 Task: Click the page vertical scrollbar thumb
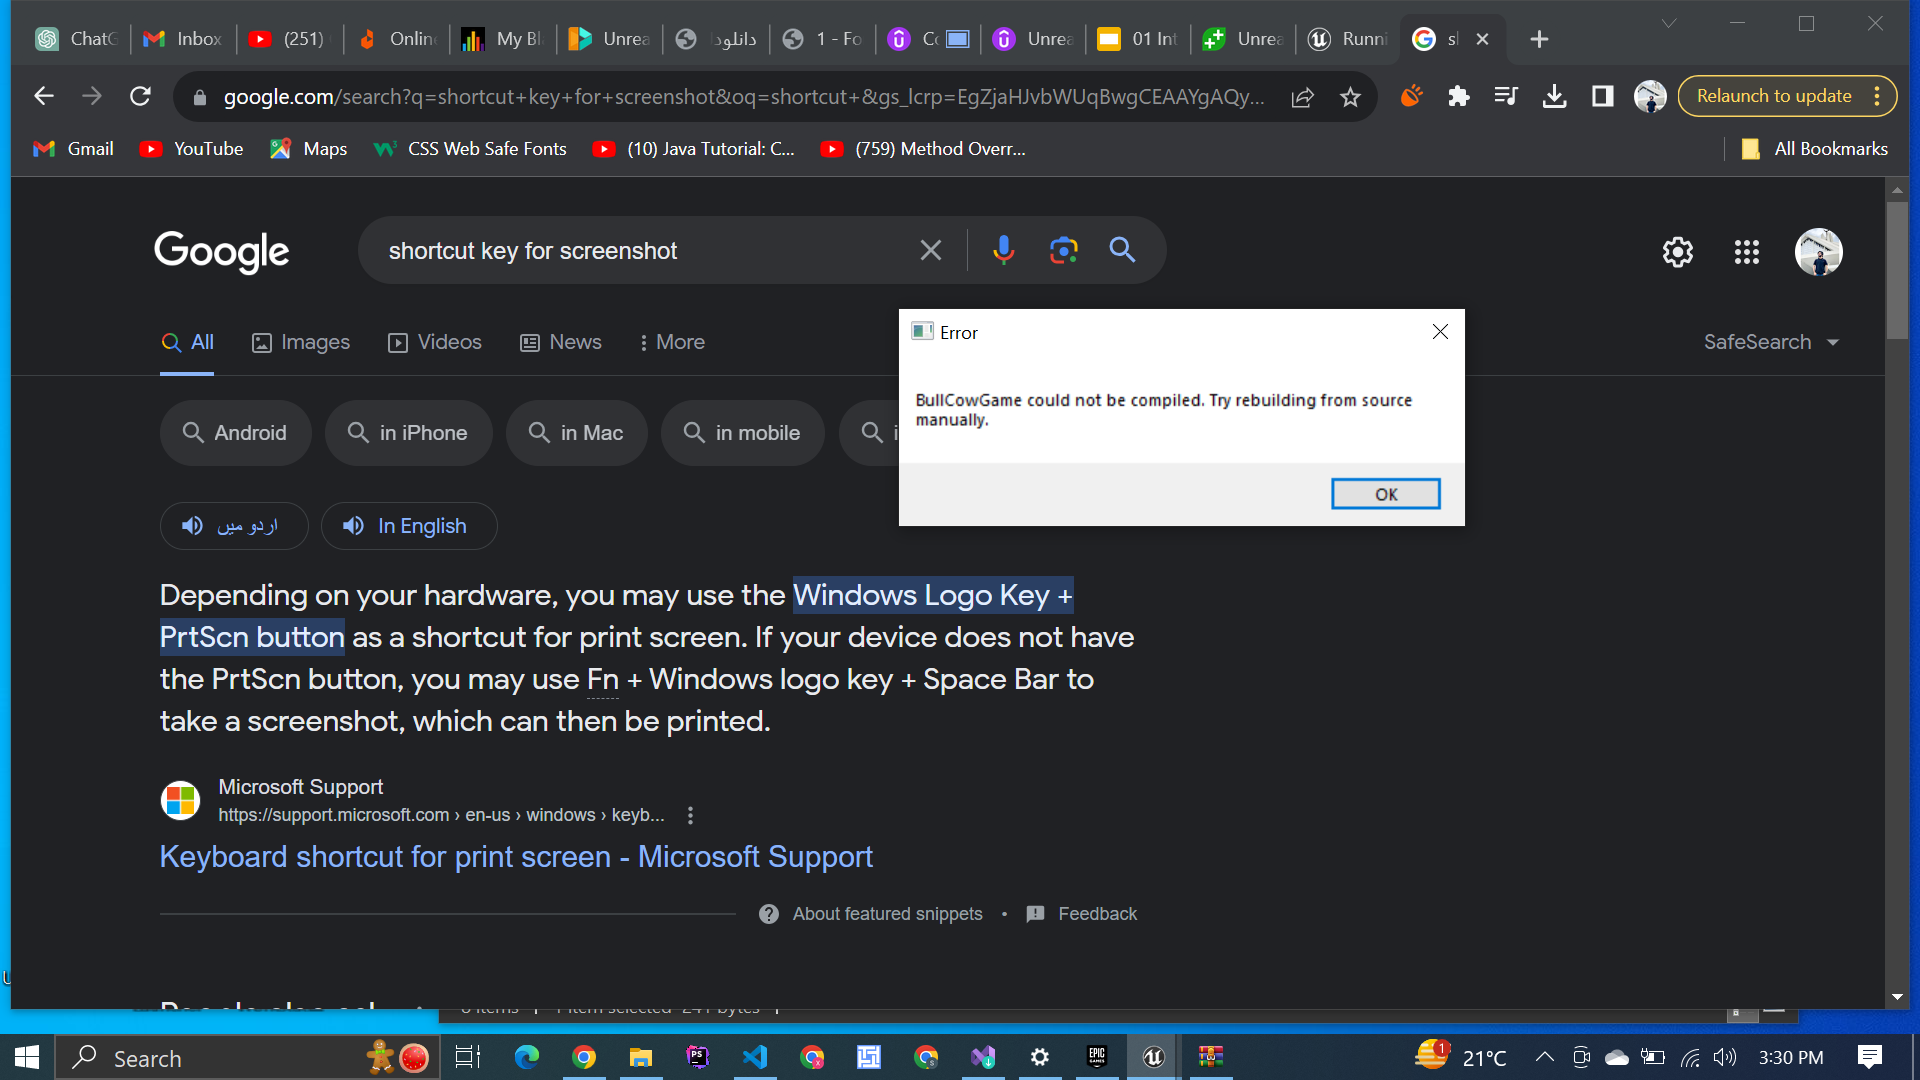point(1896,270)
